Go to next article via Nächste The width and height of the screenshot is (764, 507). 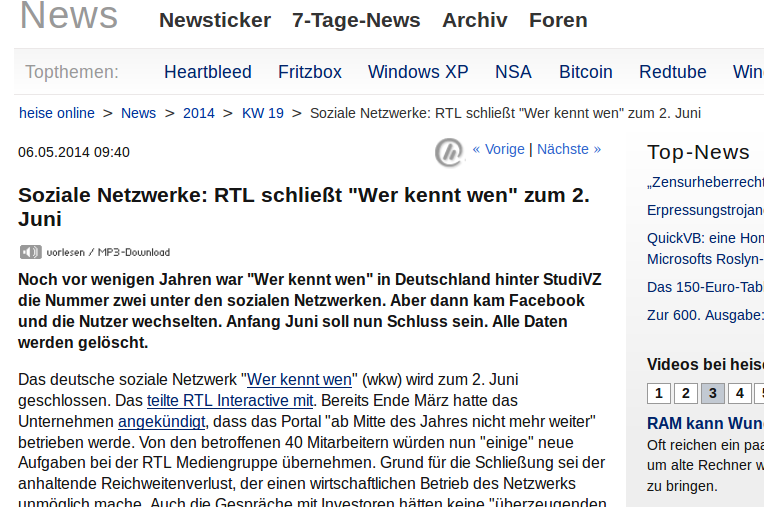569,149
